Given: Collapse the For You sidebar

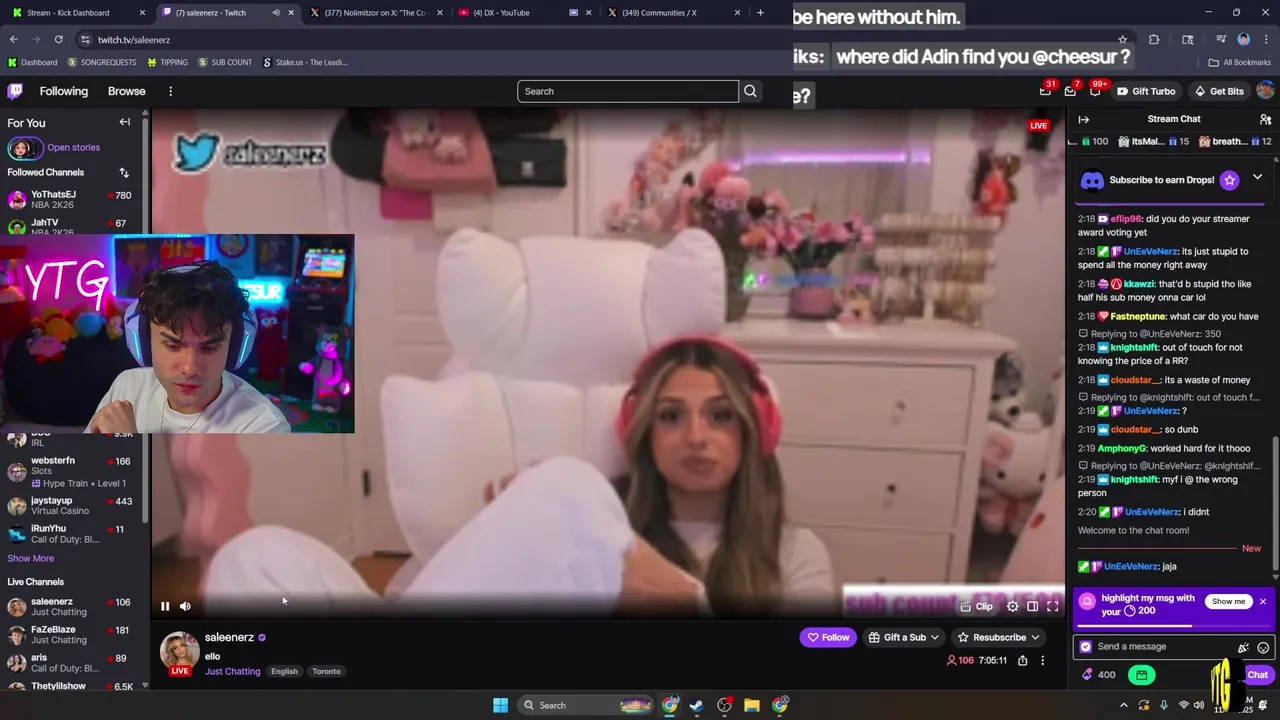Looking at the screenshot, I should [125, 122].
